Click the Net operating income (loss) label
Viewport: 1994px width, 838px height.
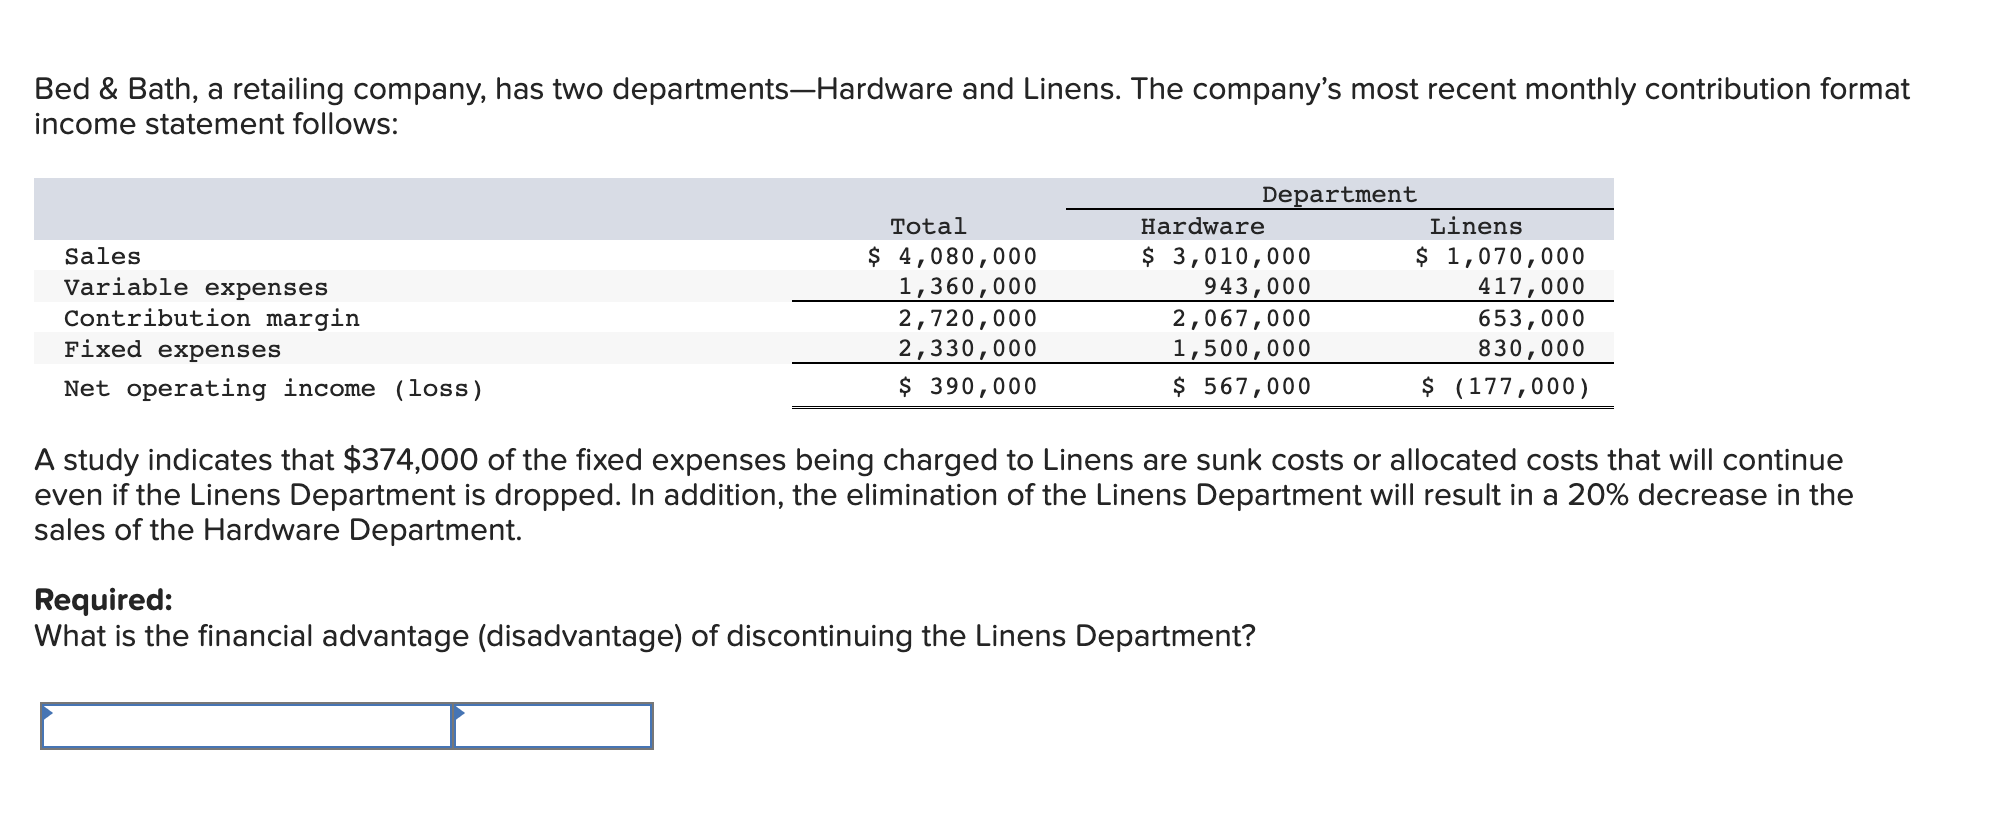[273, 389]
